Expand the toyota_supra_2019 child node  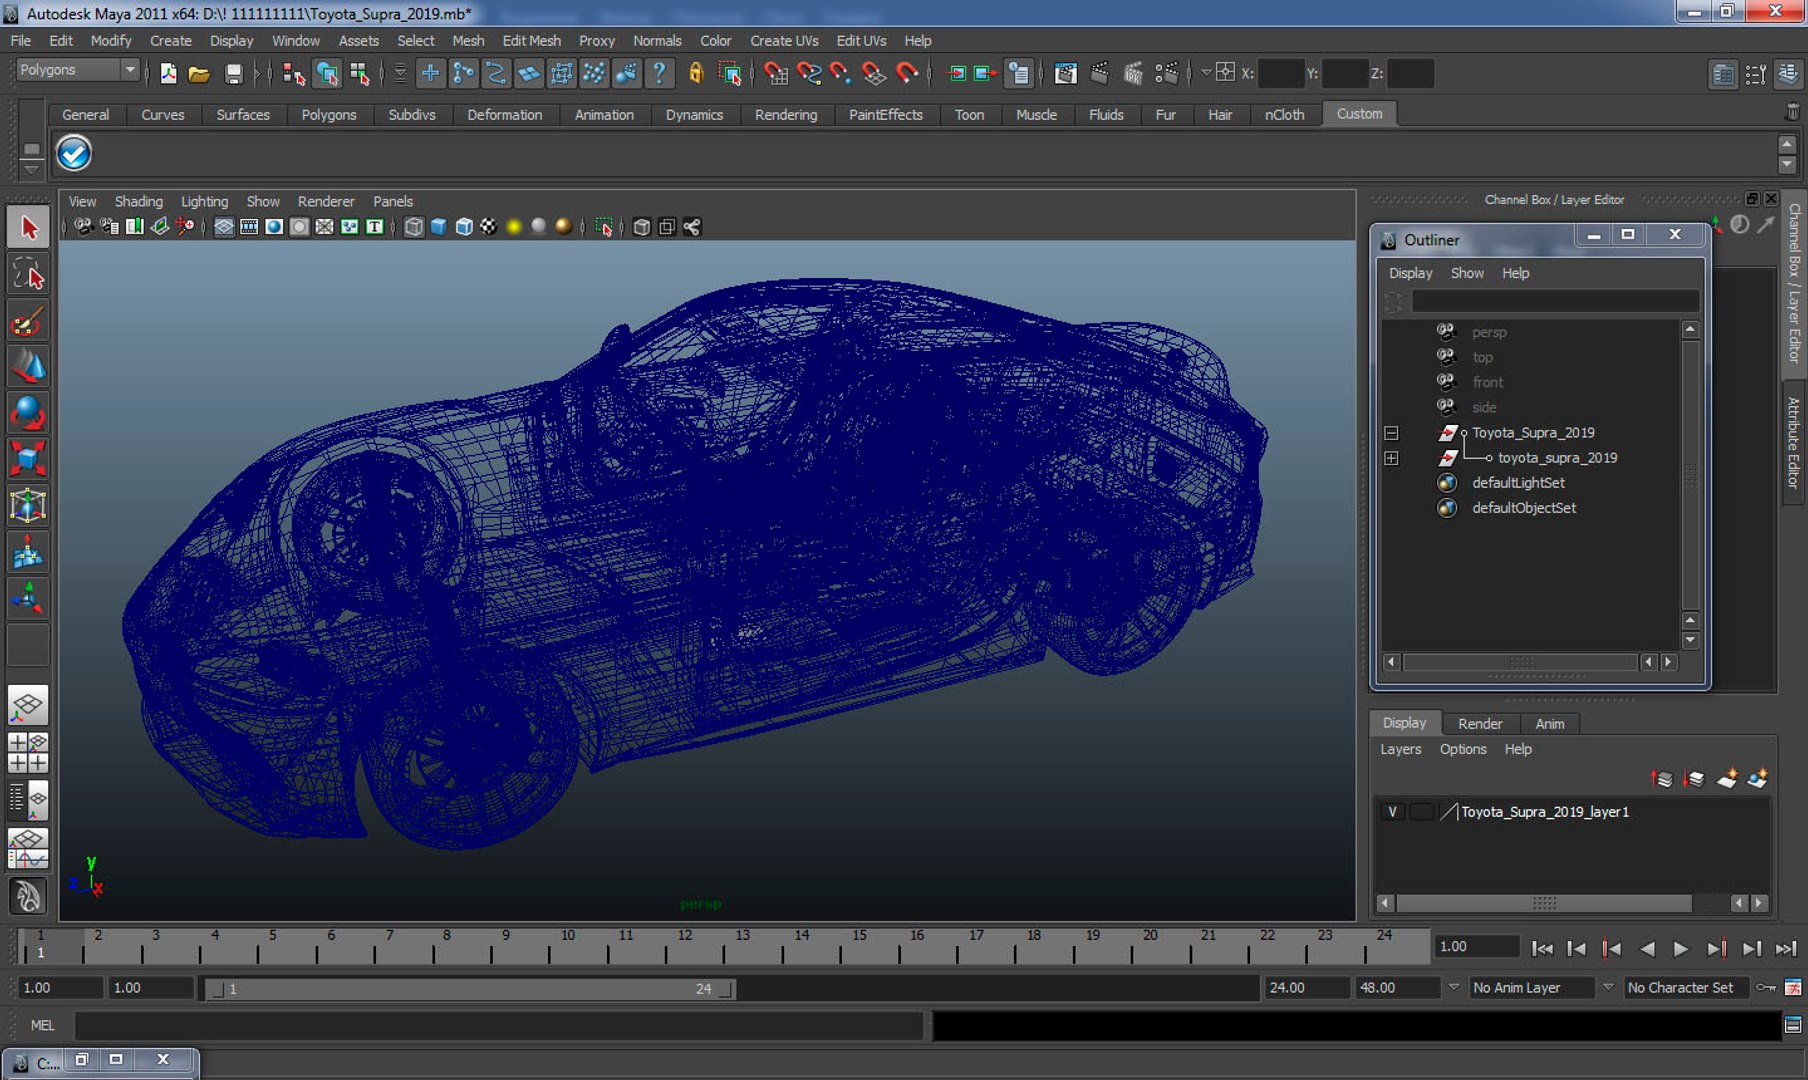(1391, 458)
